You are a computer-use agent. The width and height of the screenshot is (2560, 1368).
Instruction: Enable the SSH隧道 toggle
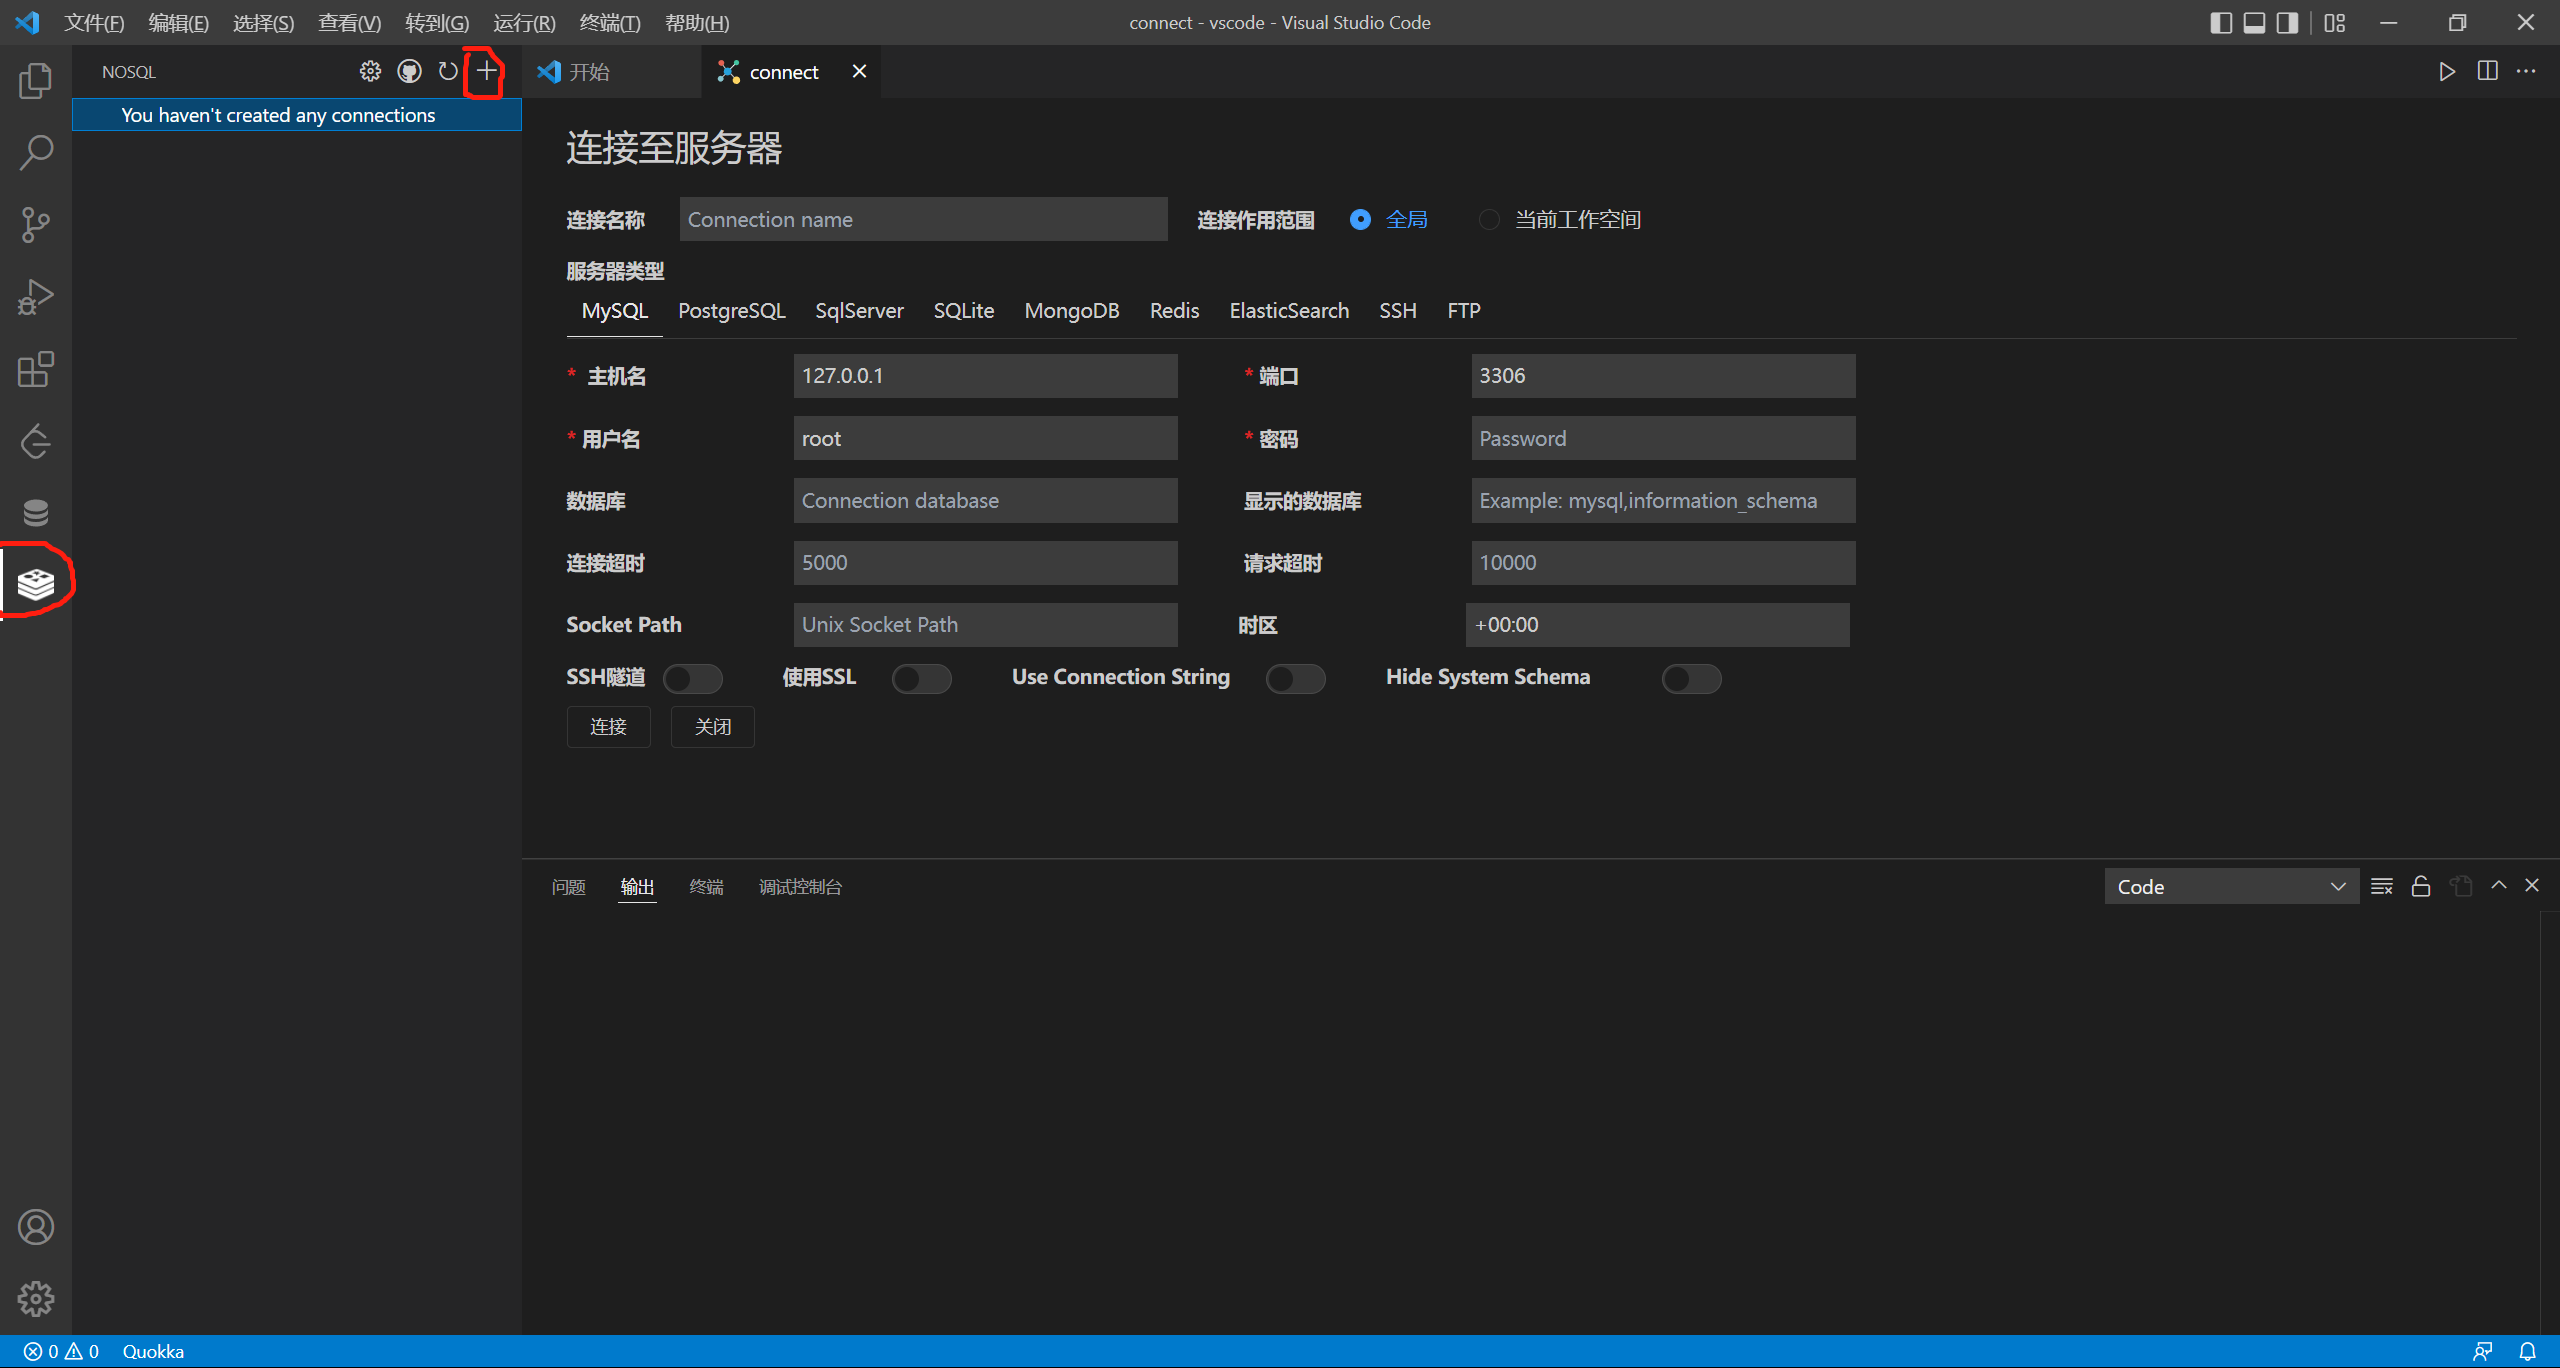click(693, 679)
